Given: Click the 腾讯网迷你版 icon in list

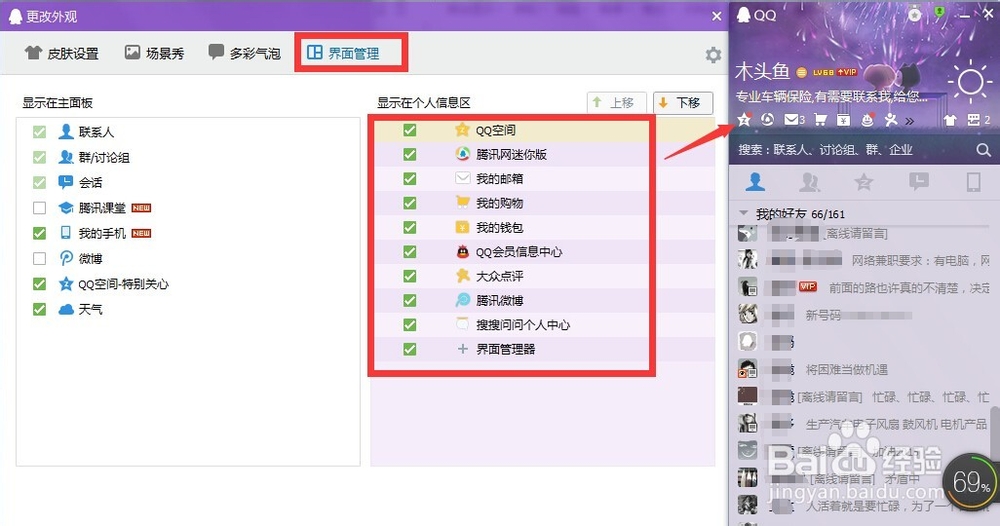Looking at the screenshot, I should [462, 154].
